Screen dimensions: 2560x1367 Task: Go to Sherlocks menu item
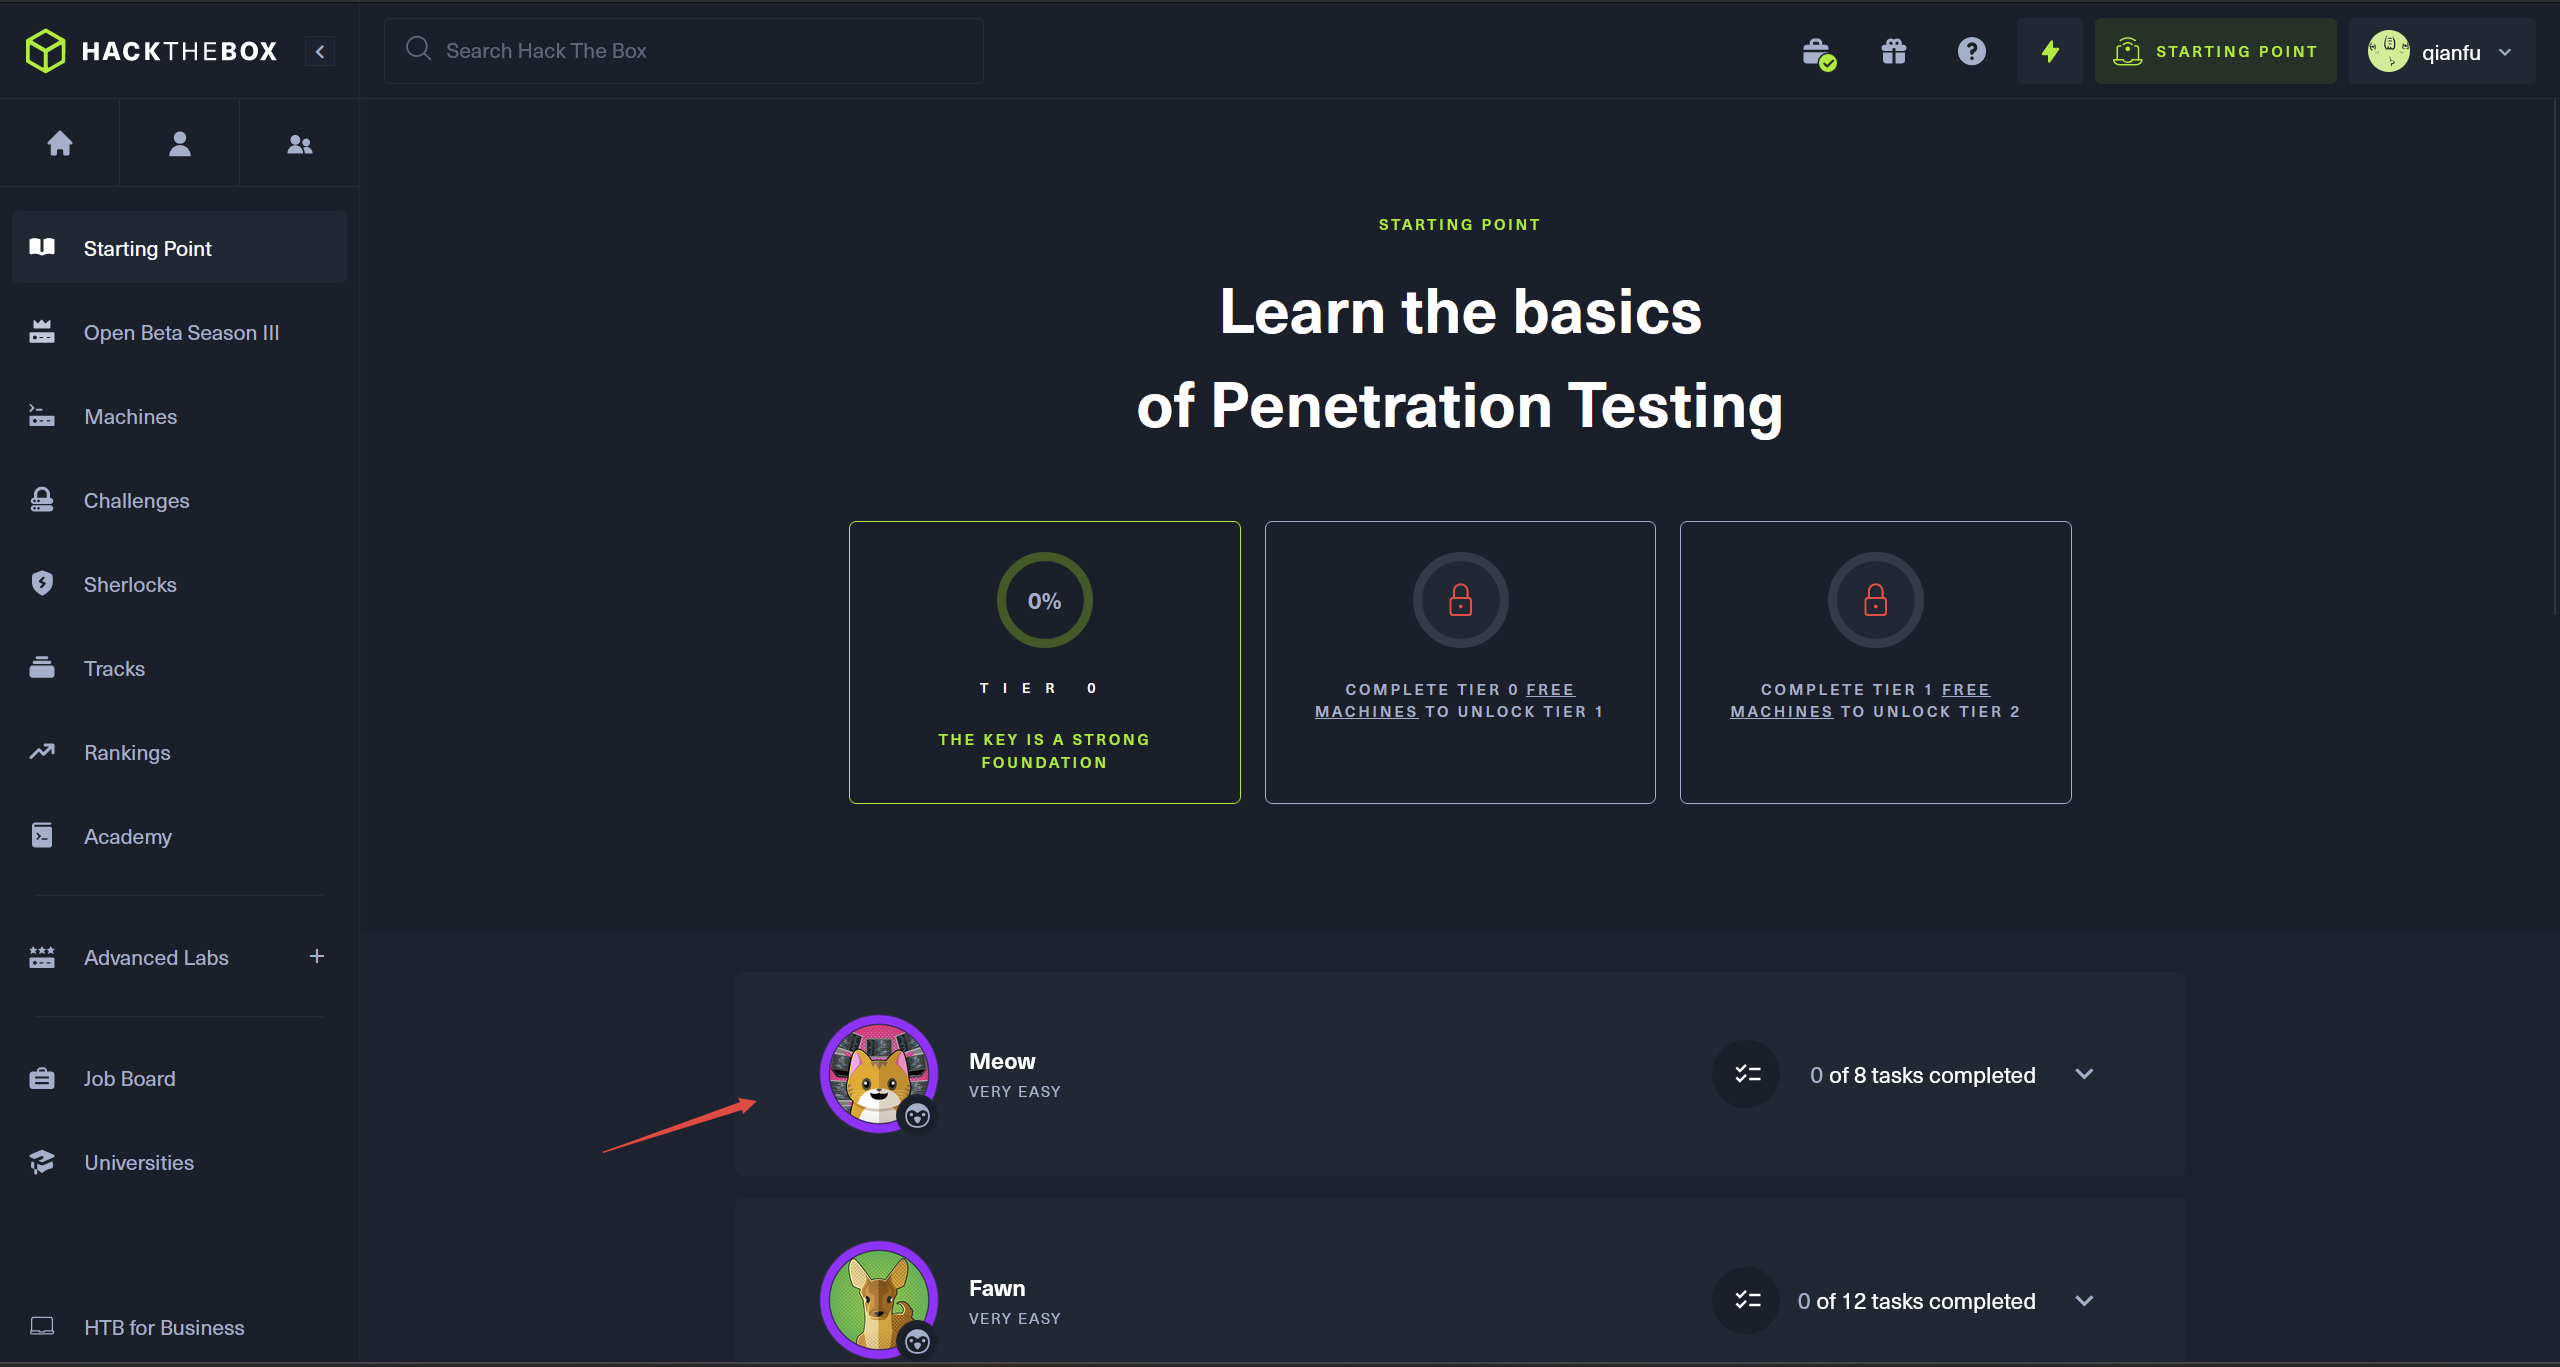click(130, 585)
